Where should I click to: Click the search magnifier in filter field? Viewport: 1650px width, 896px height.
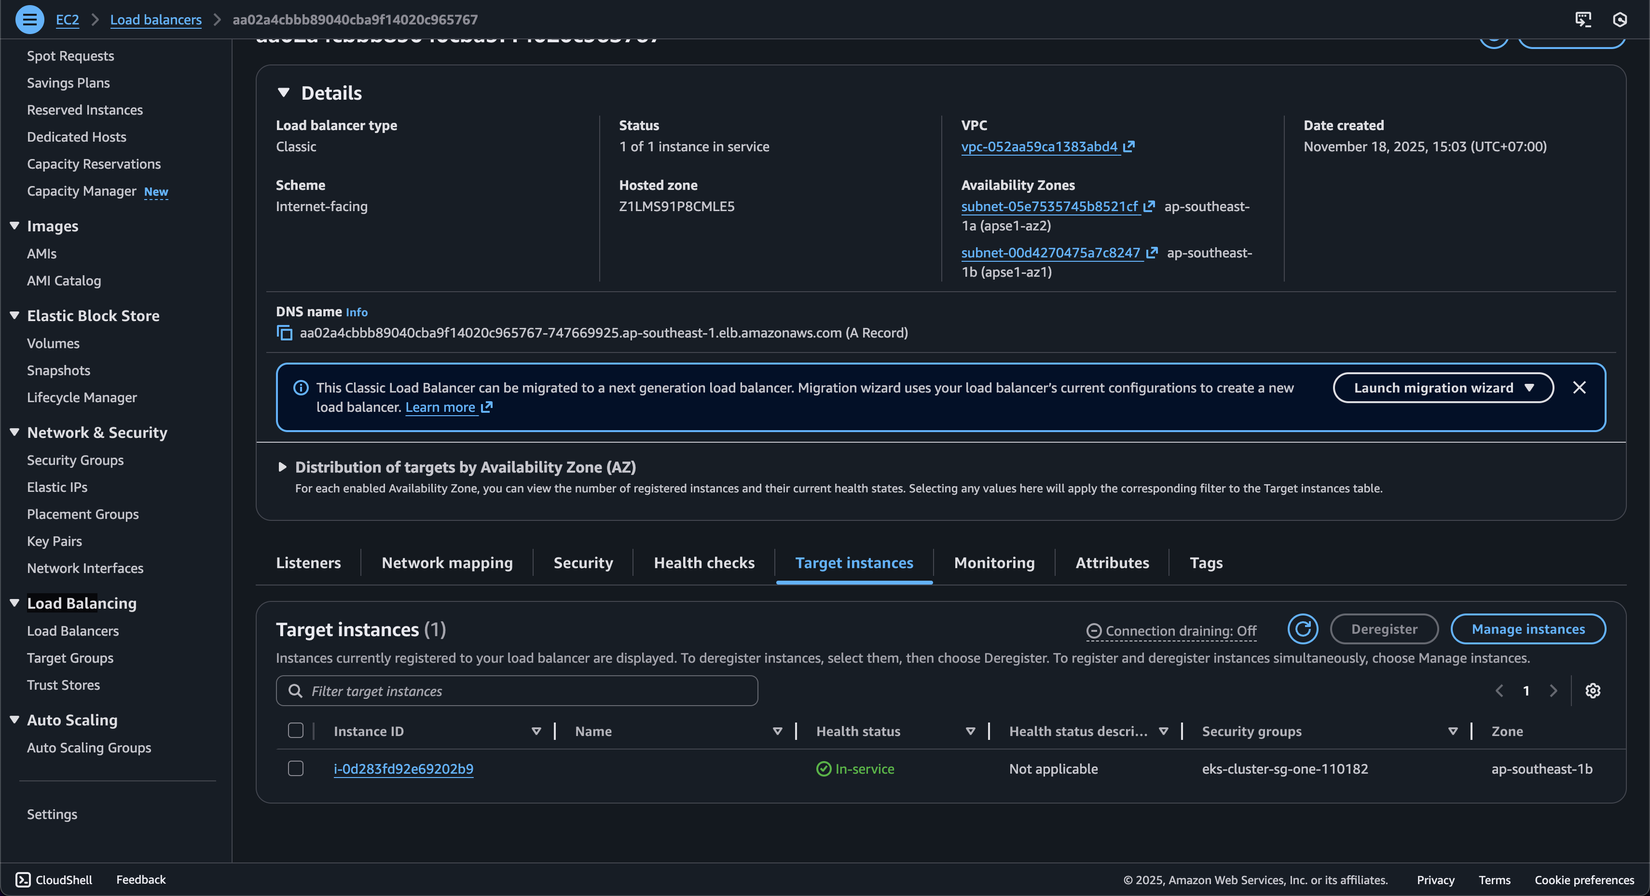pos(295,691)
